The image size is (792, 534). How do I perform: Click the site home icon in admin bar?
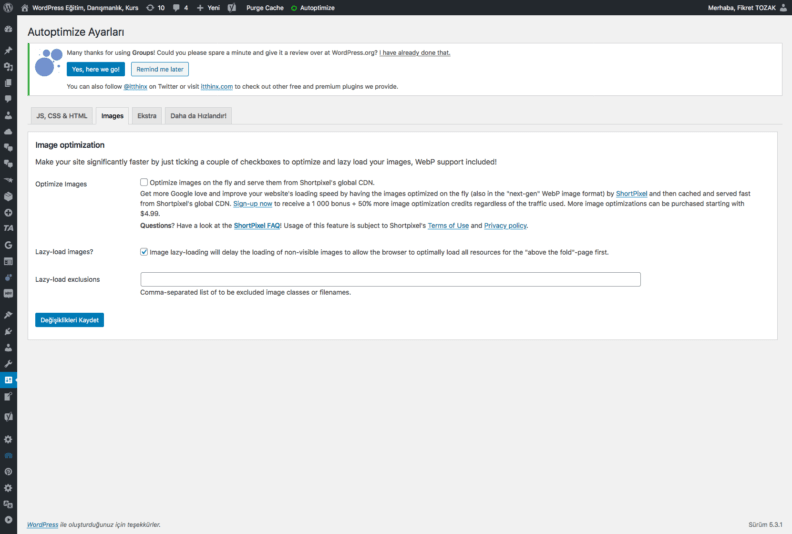point(24,8)
